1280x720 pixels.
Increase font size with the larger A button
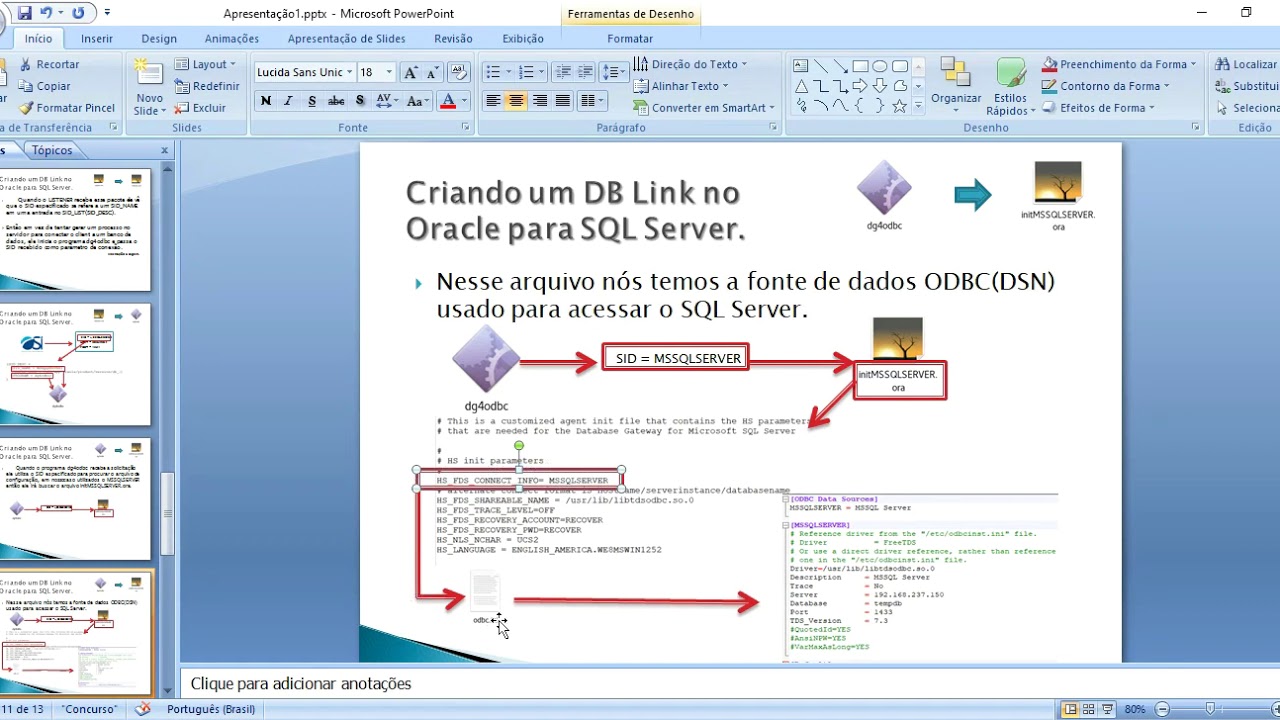coord(411,73)
